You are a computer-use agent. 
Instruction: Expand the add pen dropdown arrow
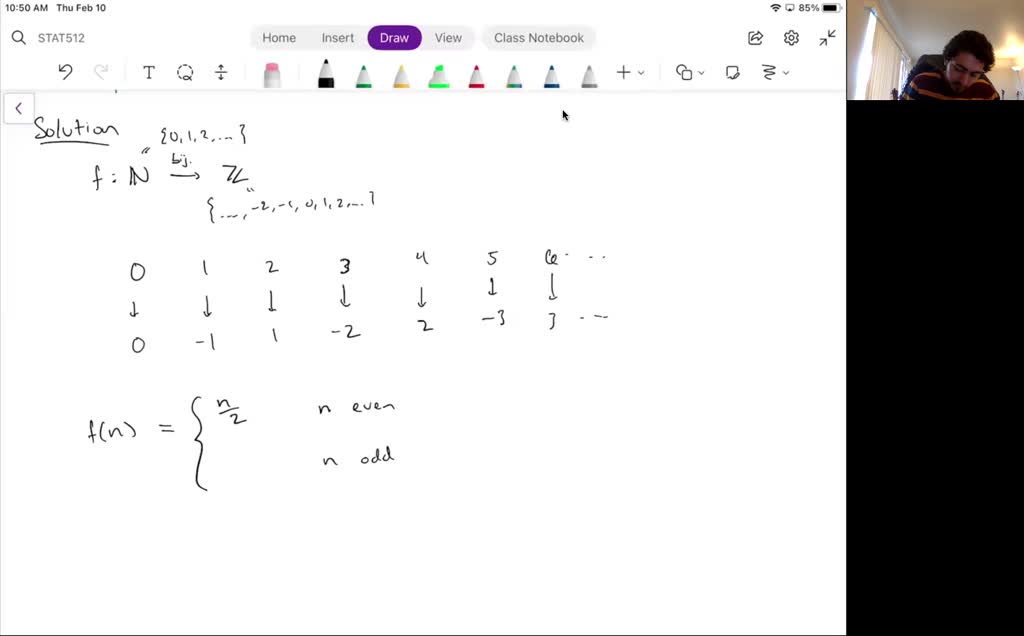pyautogui.click(x=641, y=73)
